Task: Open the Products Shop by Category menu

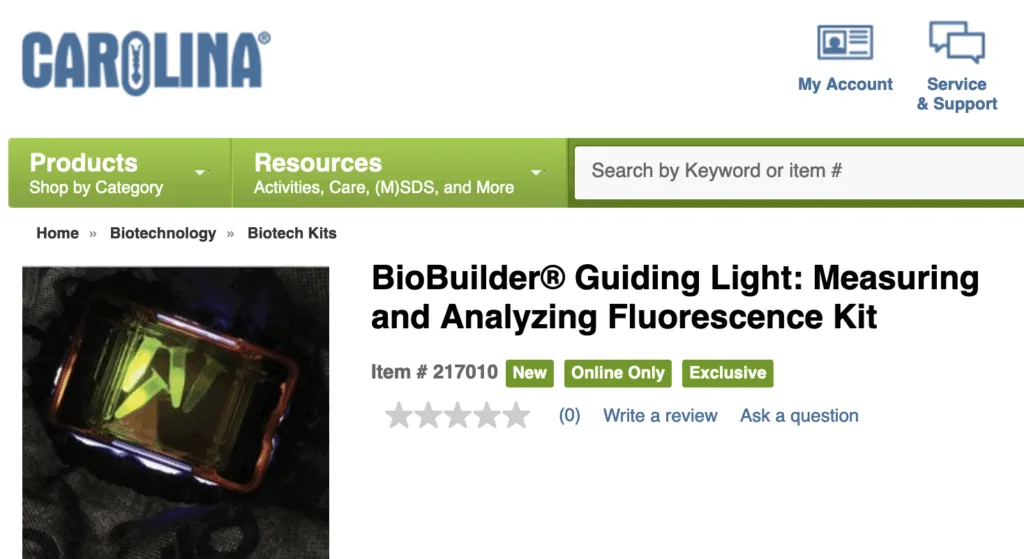Action: click(96, 173)
